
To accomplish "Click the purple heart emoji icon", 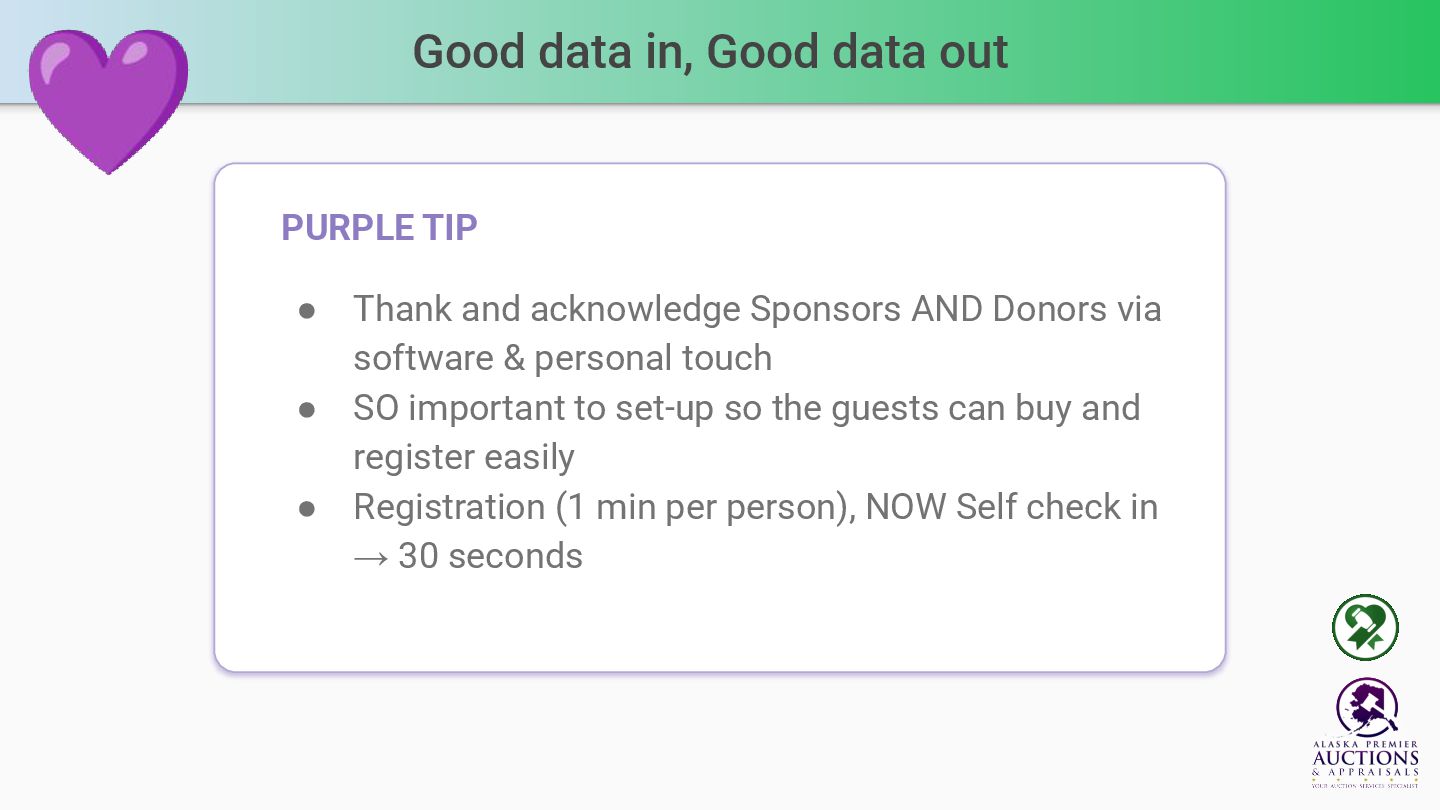I will point(108,101).
